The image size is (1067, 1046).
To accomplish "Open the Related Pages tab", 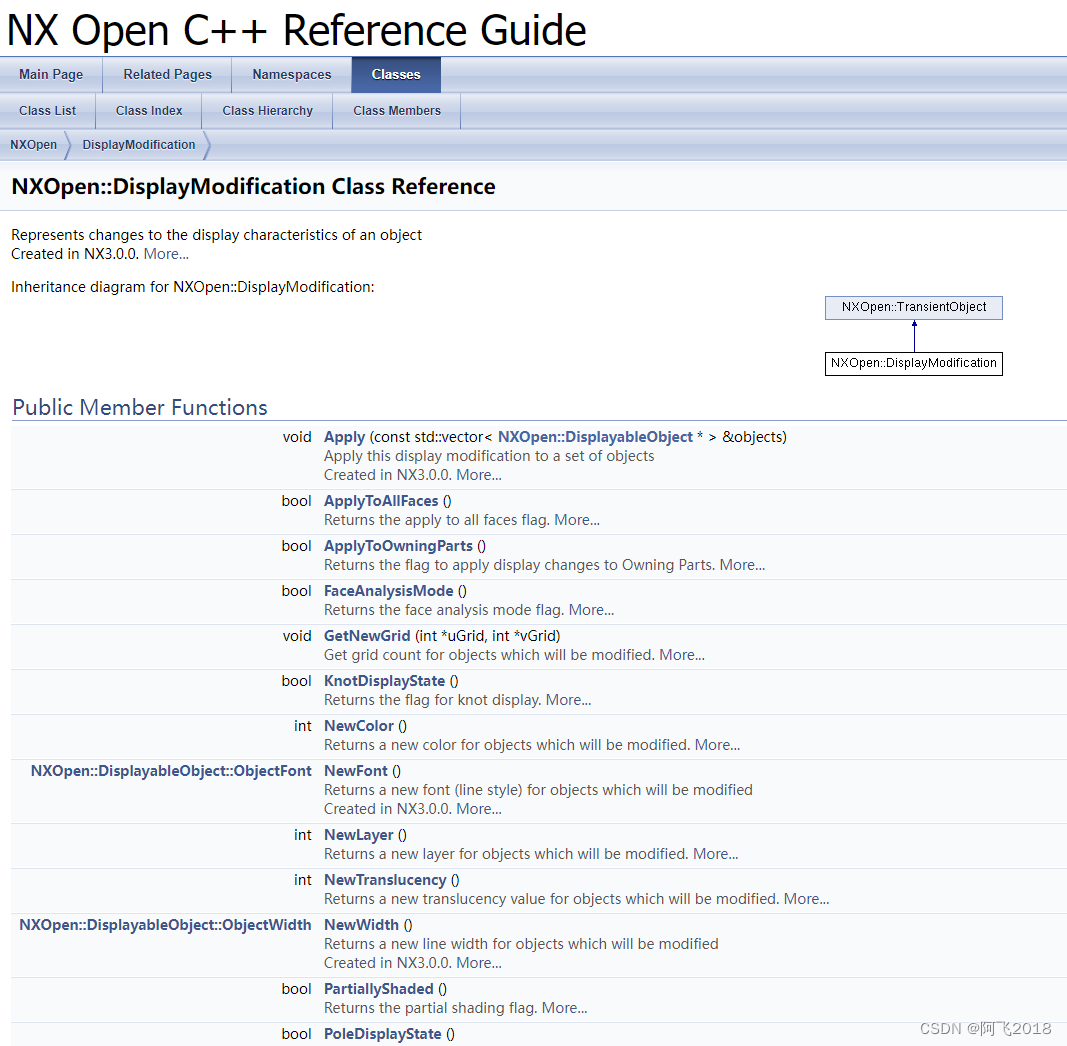I will point(167,74).
